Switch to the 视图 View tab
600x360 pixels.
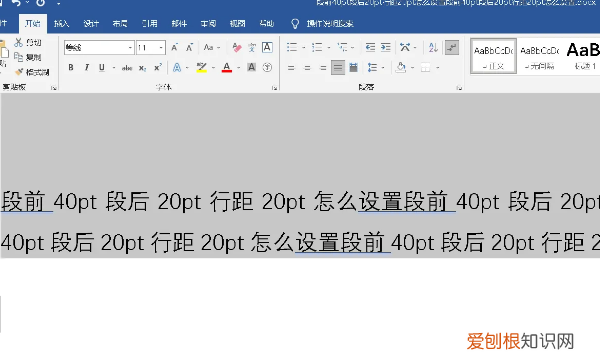point(237,24)
